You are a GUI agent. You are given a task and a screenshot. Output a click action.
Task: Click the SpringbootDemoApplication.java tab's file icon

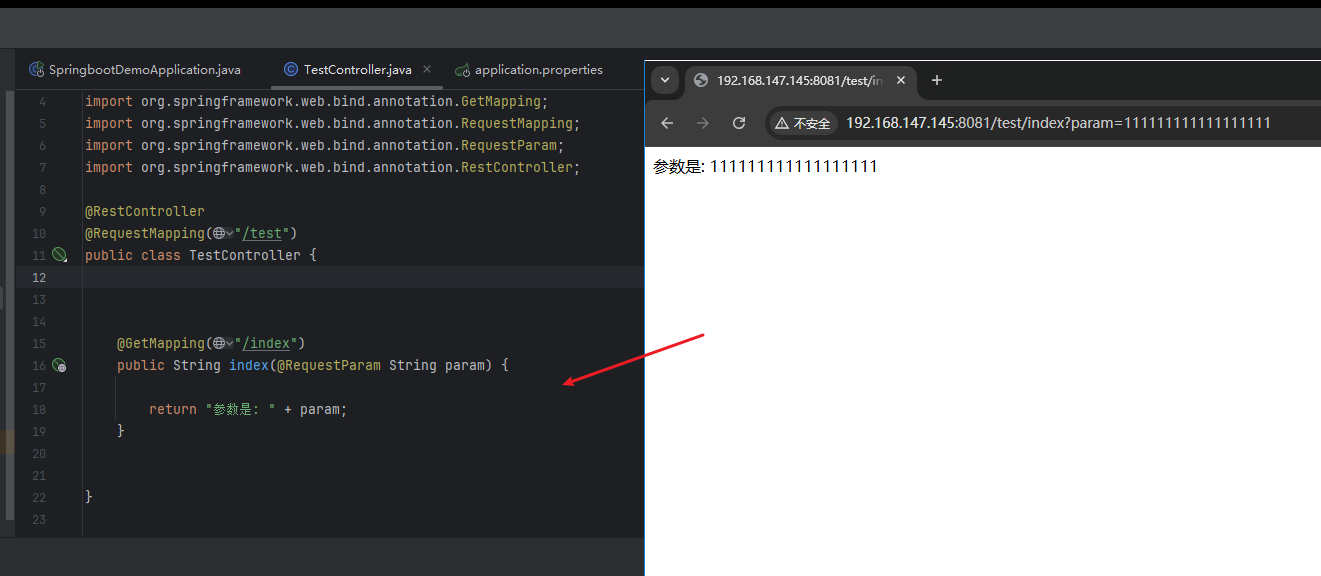pyautogui.click(x=36, y=70)
